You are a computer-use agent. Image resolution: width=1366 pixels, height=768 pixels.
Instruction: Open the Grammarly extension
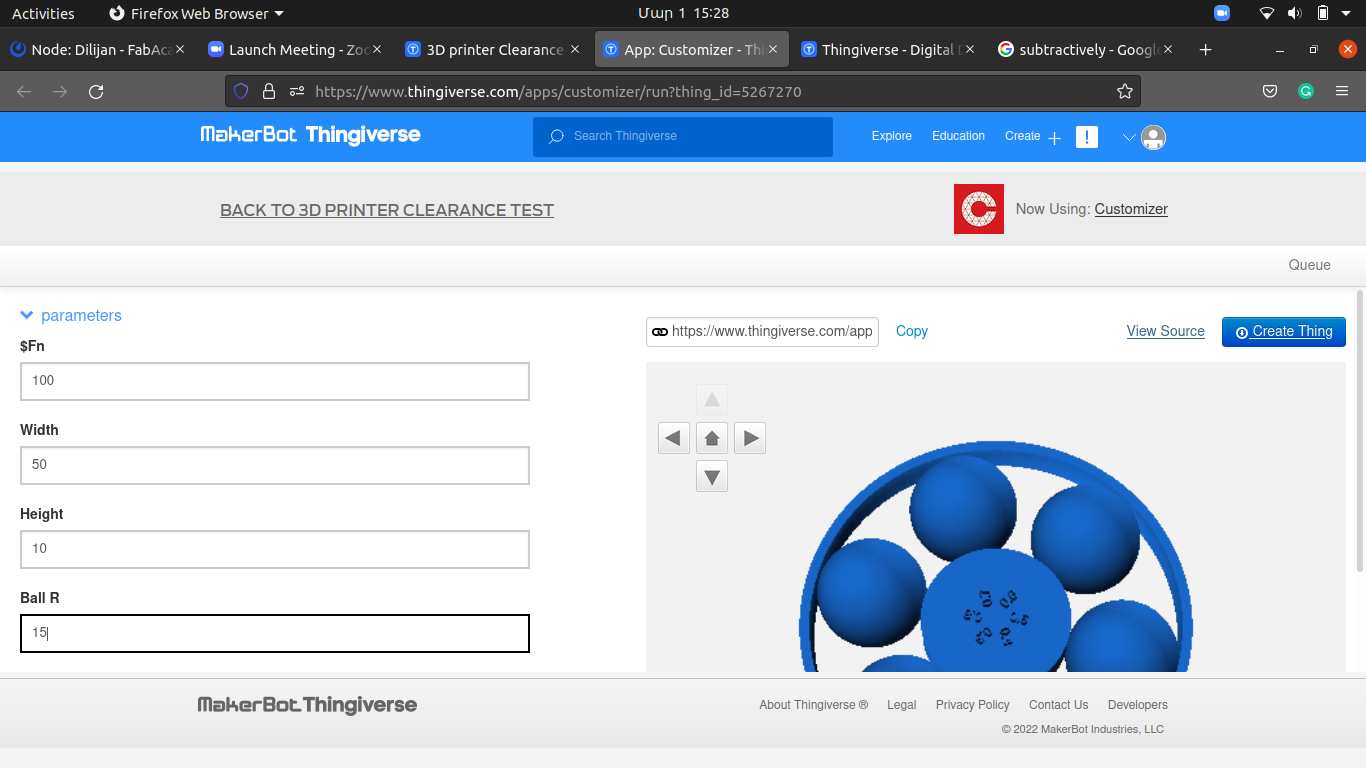pos(1306,91)
